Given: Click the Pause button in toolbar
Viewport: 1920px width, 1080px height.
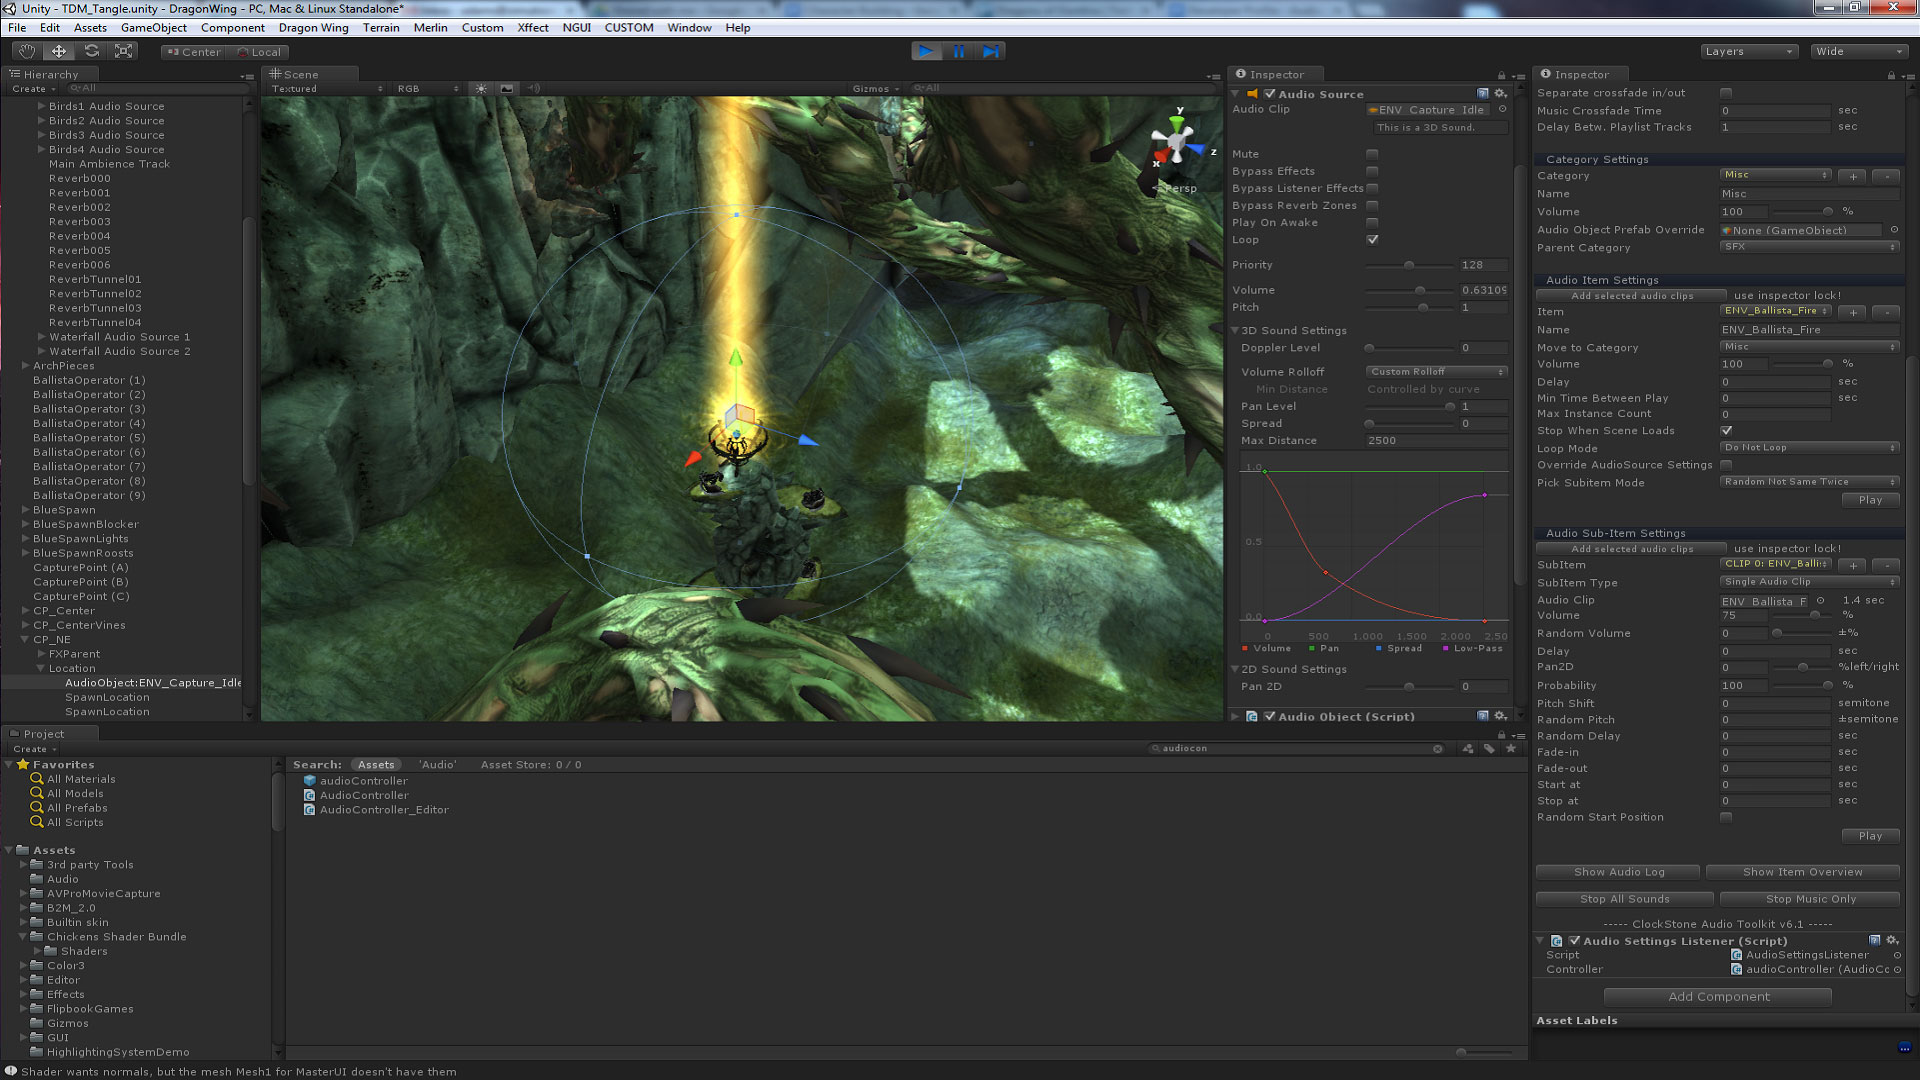Looking at the screenshot, I should pos(959,51).
